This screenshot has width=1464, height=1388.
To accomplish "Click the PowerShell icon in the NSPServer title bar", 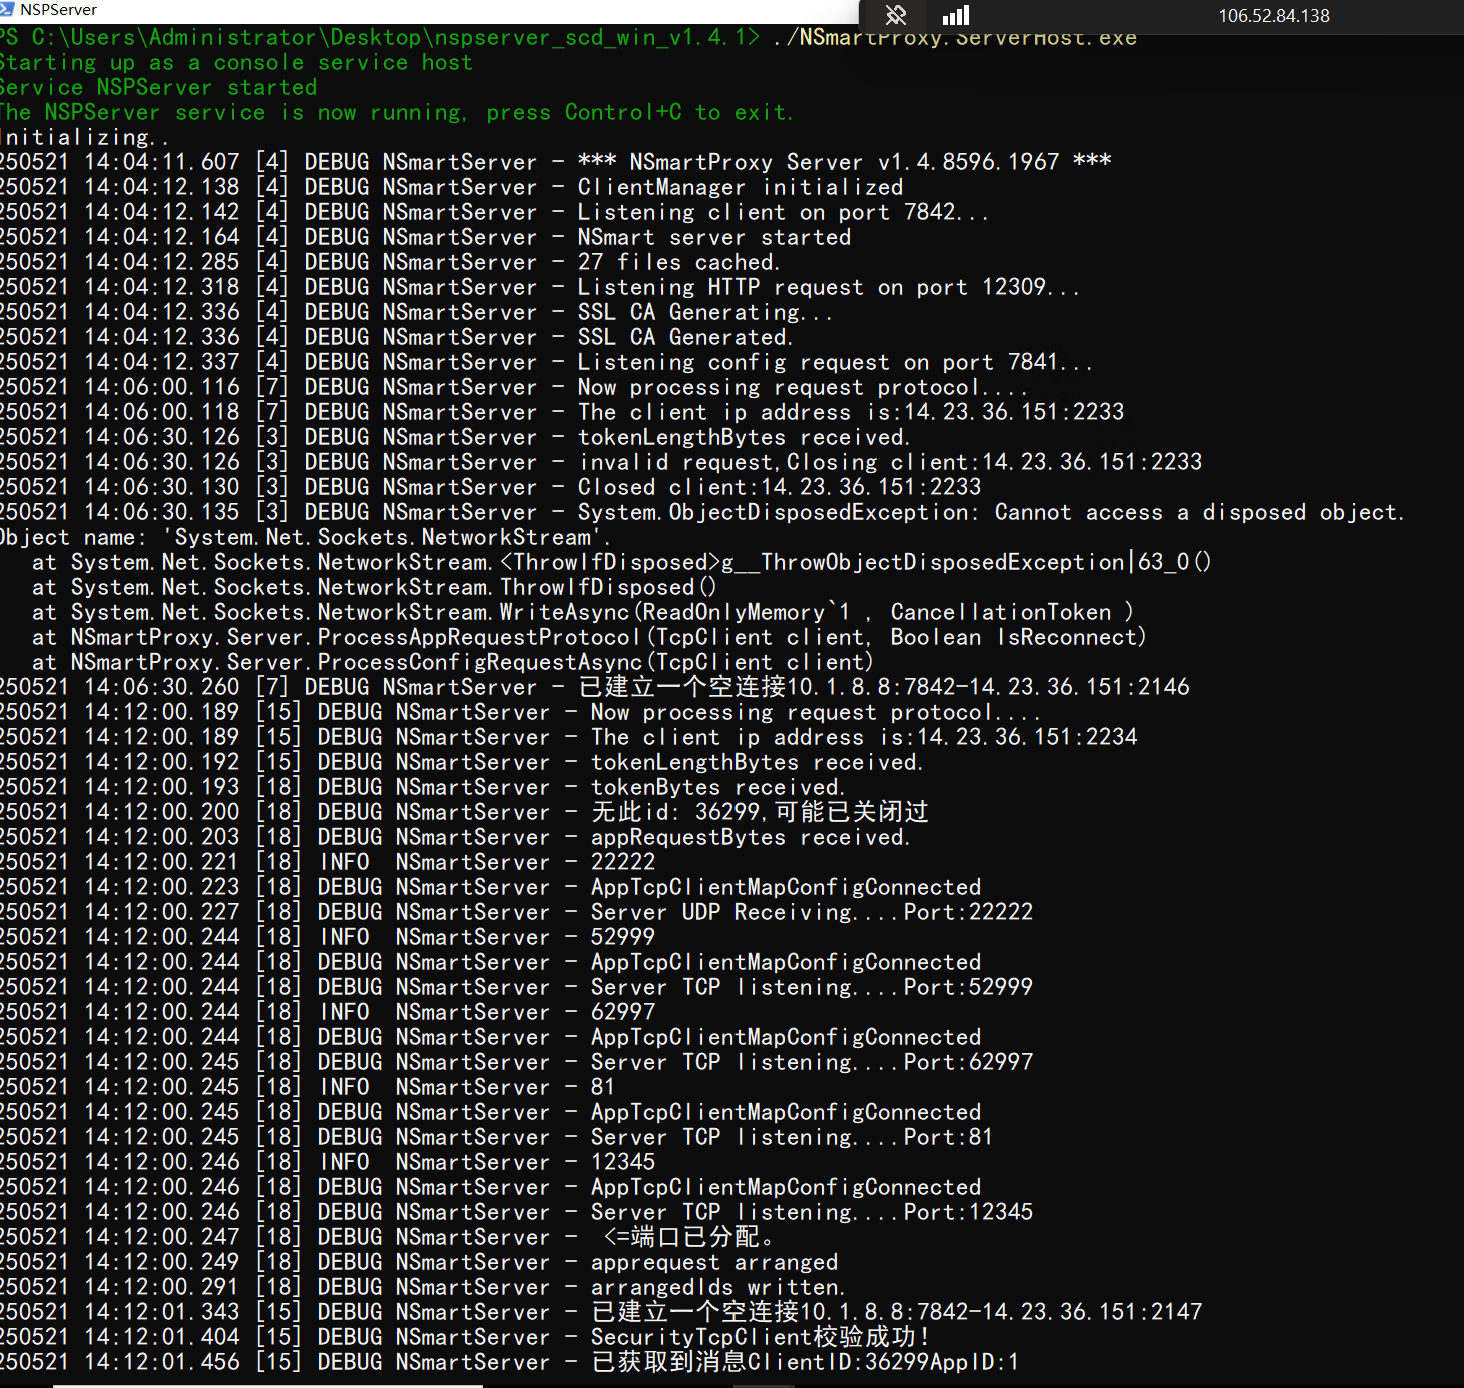I will [7, 10].
